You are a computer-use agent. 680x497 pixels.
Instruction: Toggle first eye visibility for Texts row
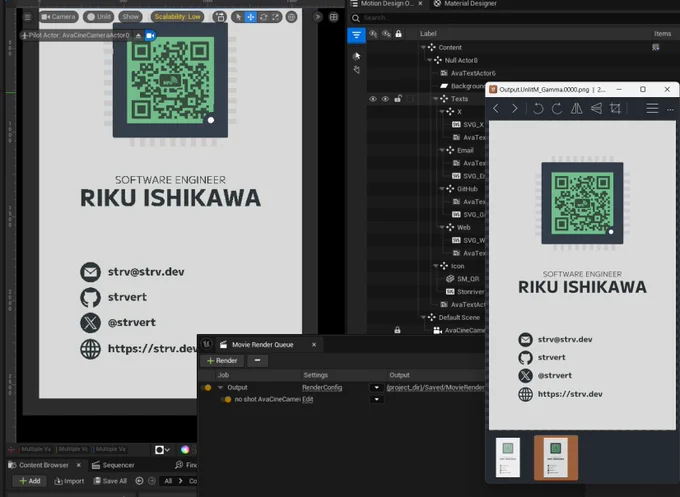[x=373, y=99]
